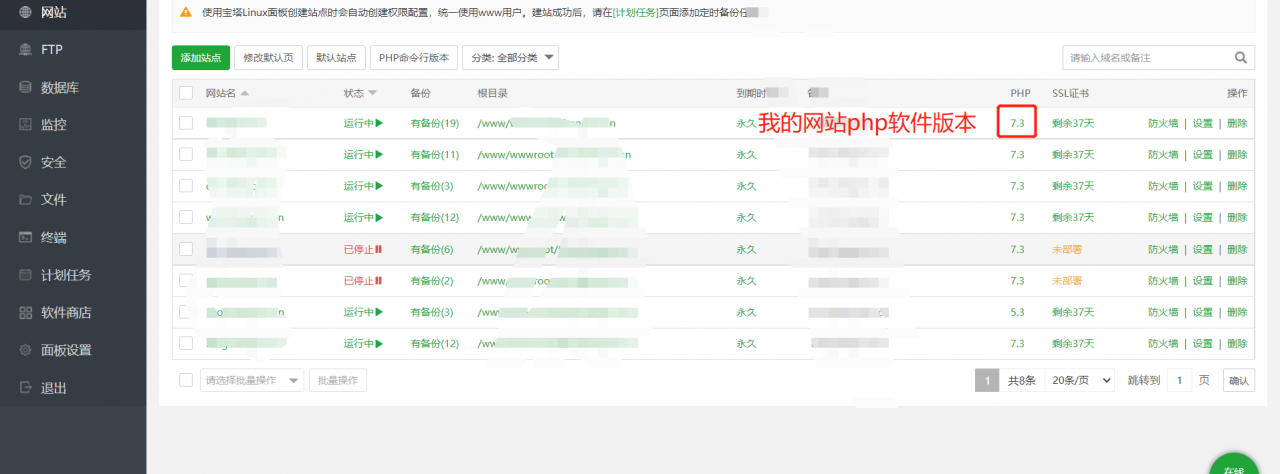Click the 跳转到 page number field
Screen dimensions: 1280x474
point(1179,380)
